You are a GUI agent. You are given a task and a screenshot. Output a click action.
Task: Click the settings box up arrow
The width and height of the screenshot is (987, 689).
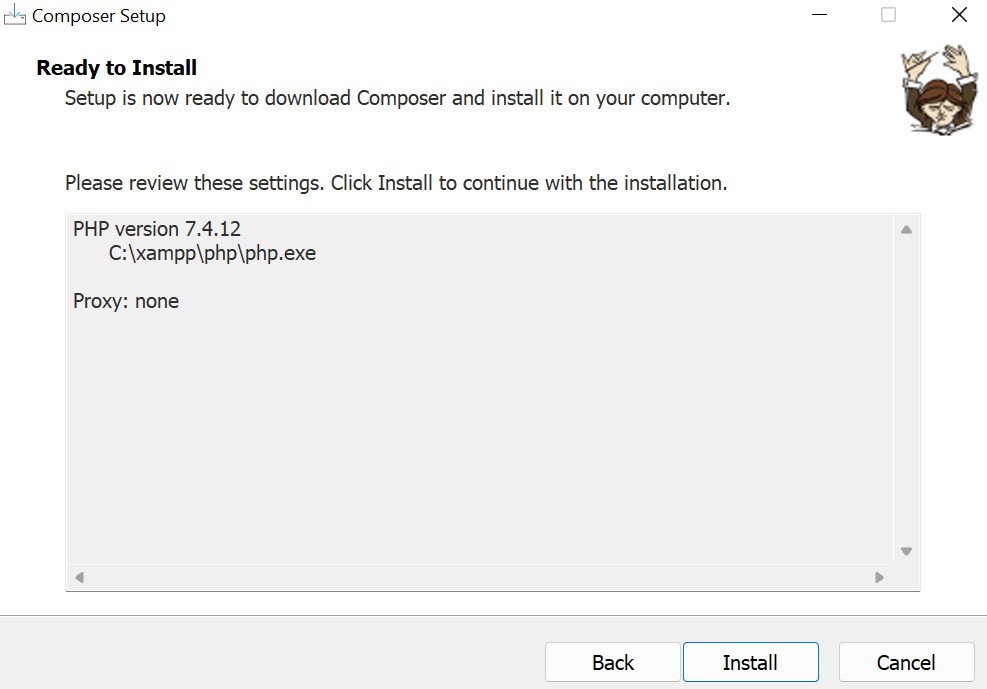[x=906, y=230]
